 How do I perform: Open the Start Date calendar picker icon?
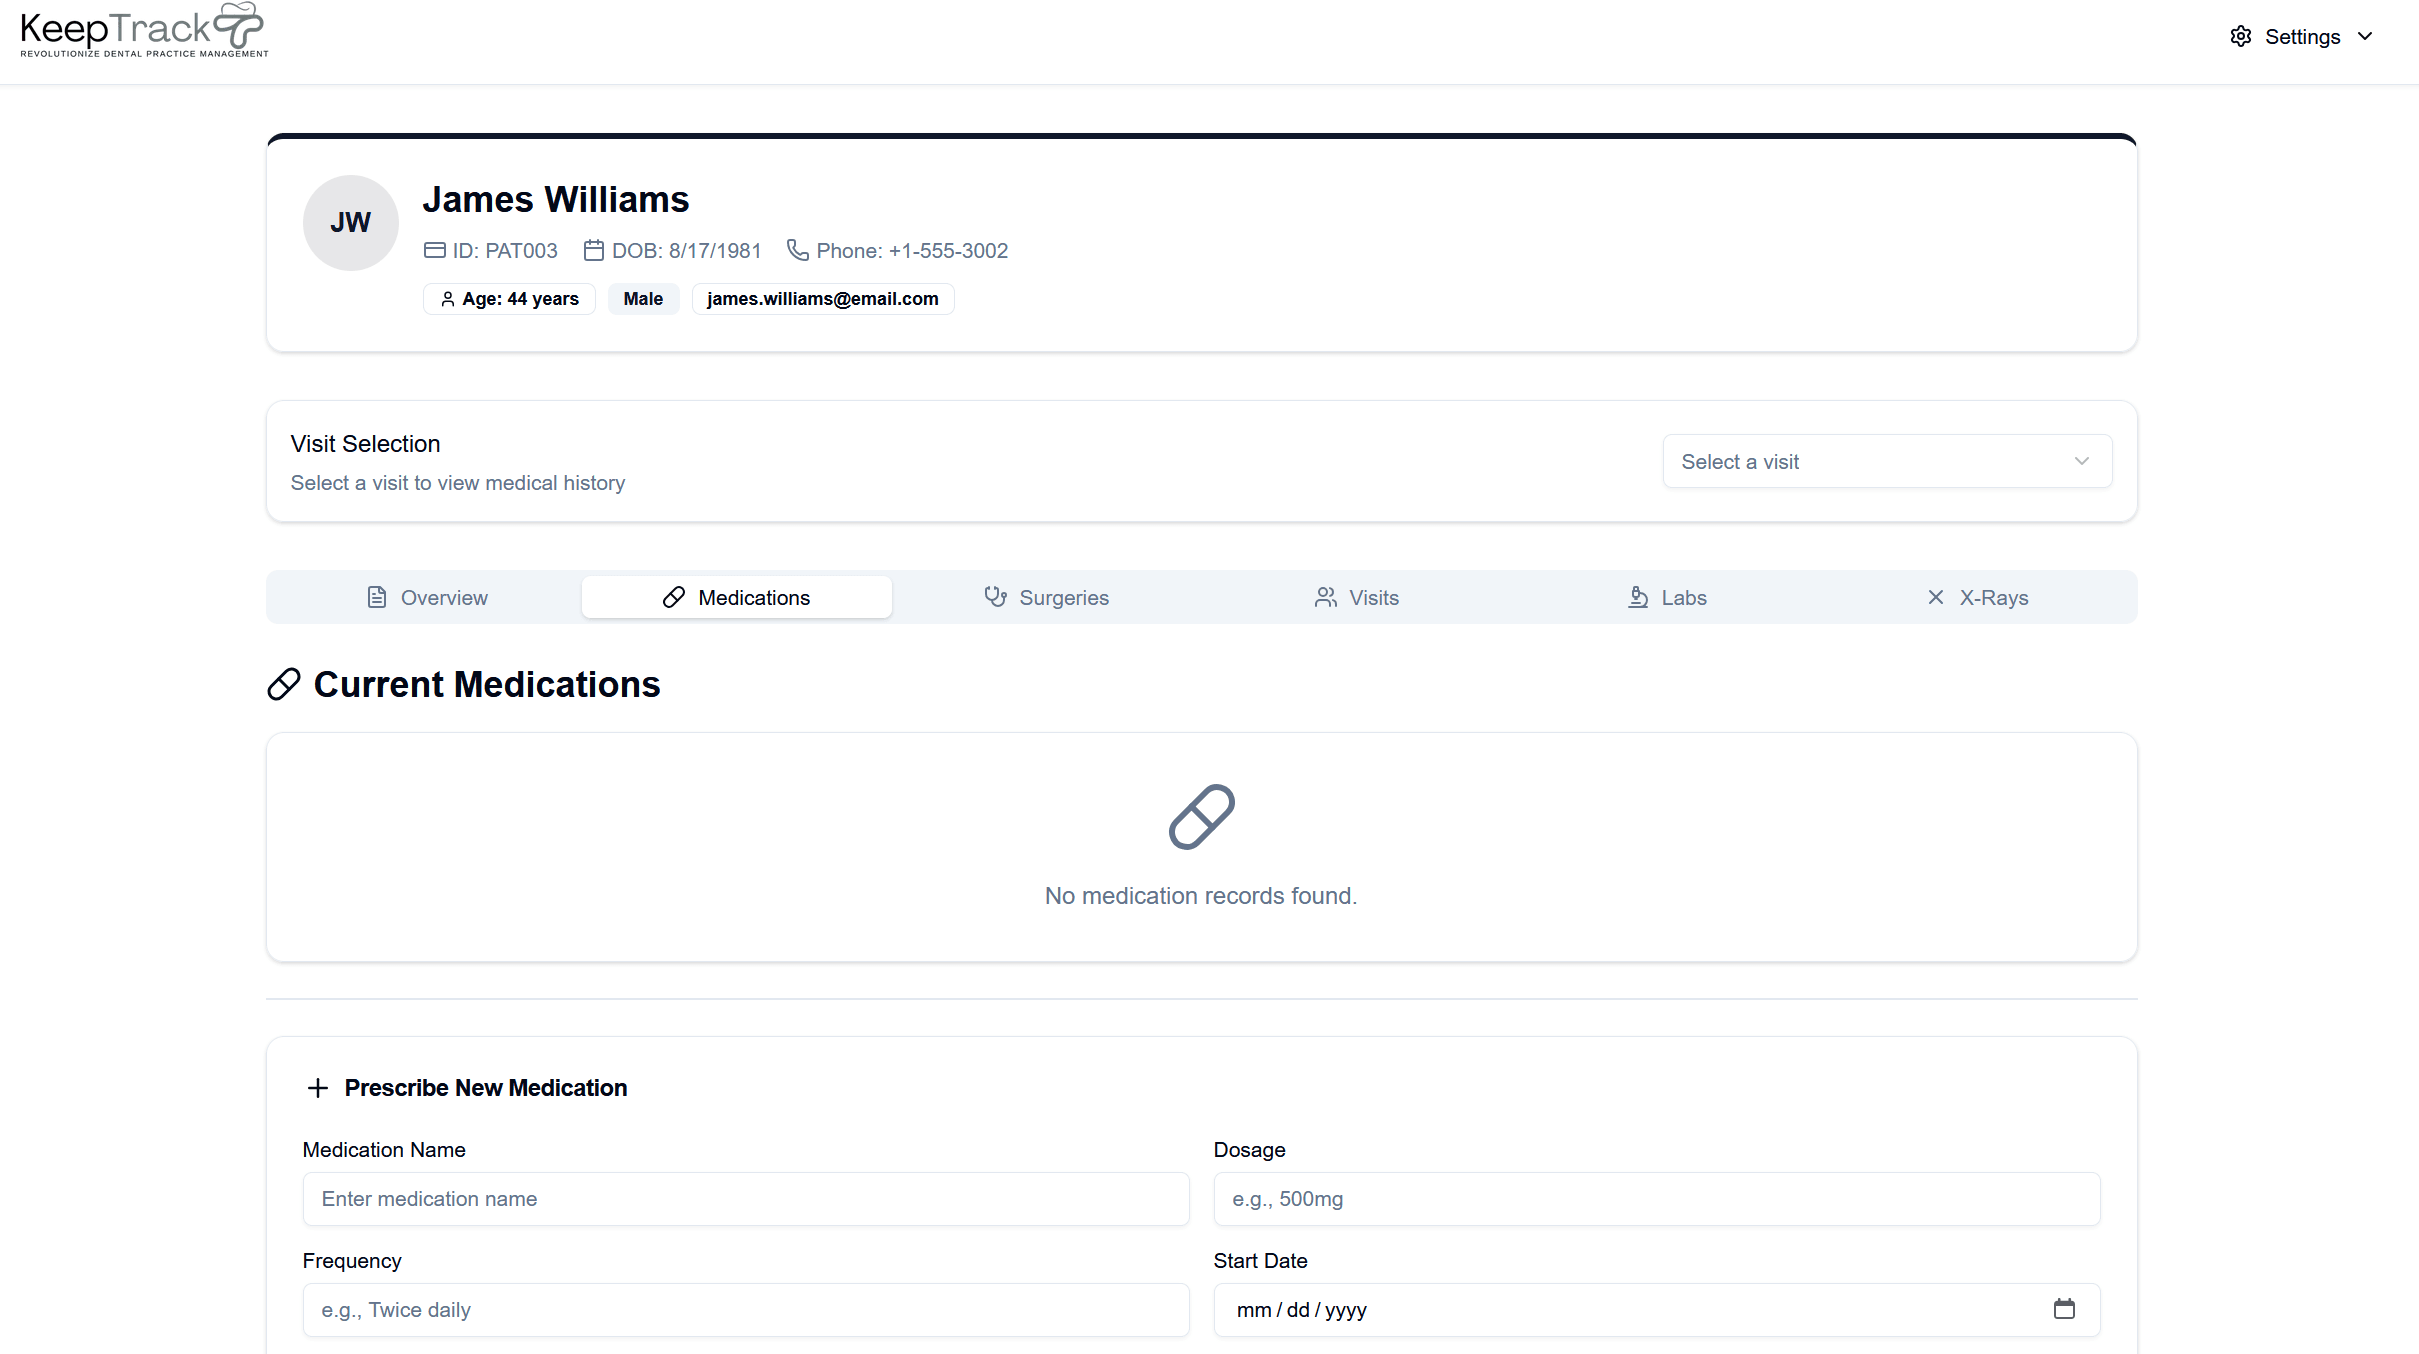coord(2064,1309)
